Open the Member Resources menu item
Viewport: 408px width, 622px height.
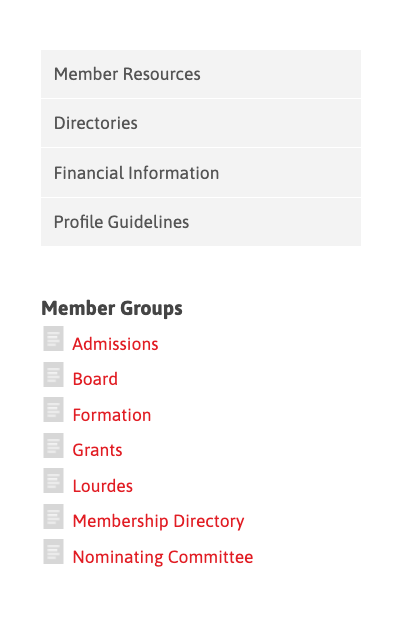tap(201, 74)
